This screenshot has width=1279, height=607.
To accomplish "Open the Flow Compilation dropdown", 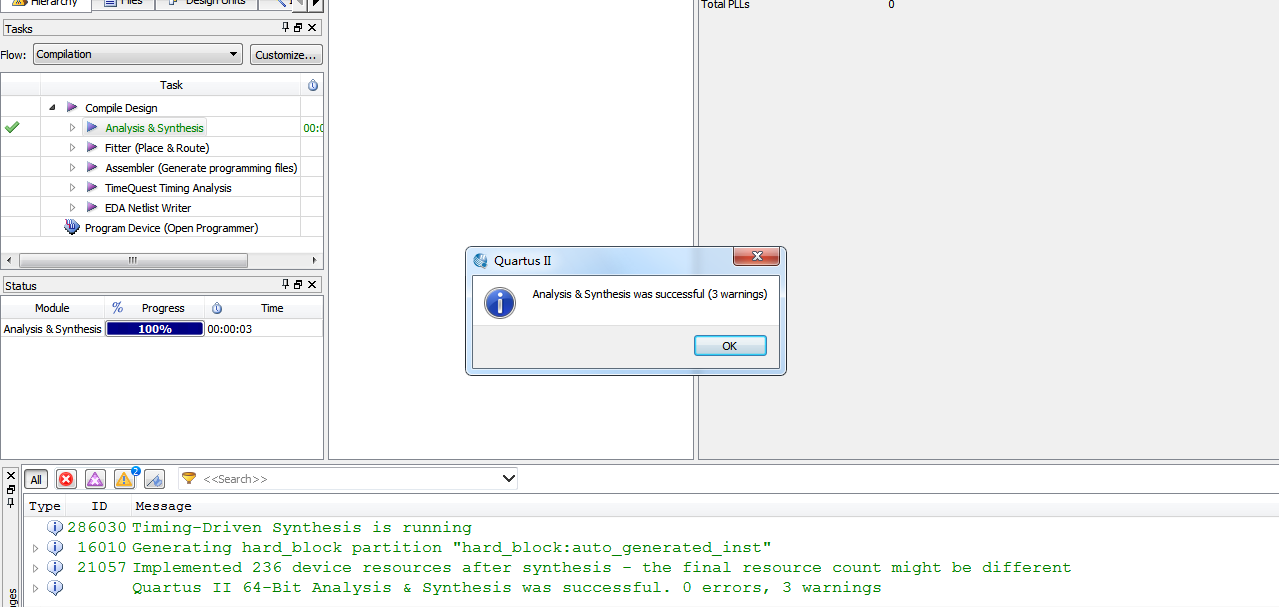I will click(138, 54).
